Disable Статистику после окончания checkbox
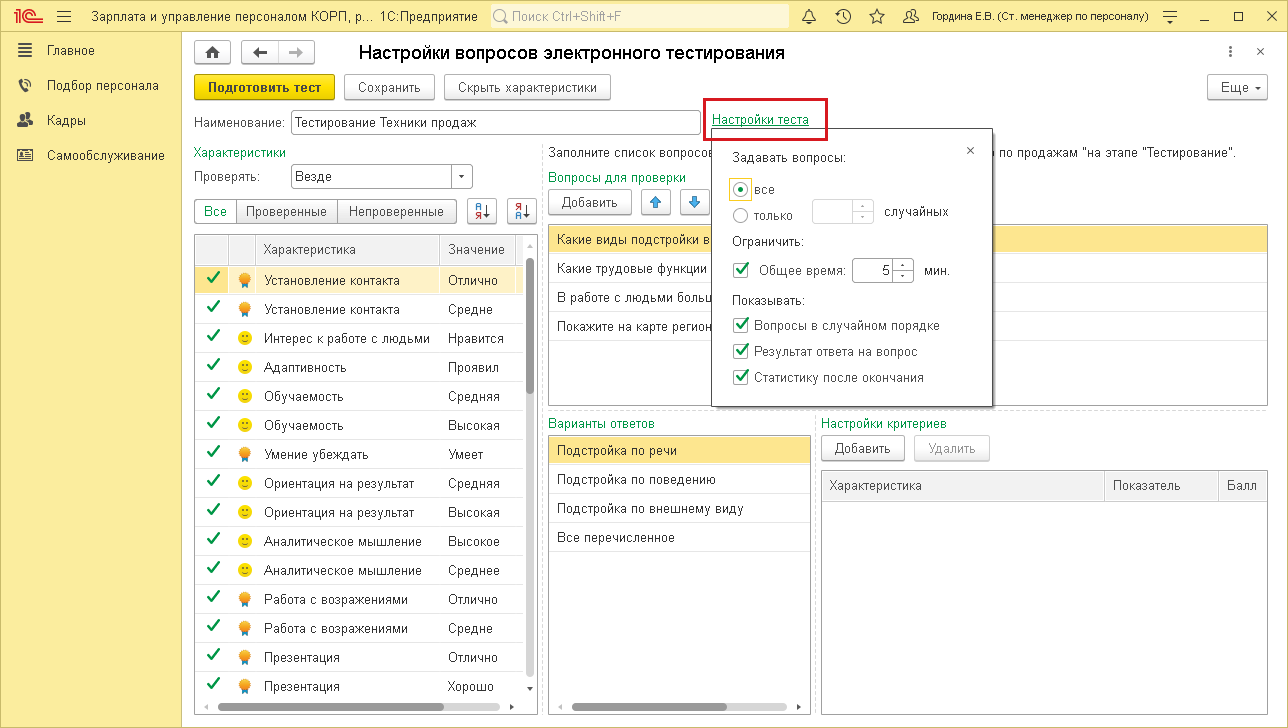Image resolution: width=1288 pixels, height=728 pixels. pos(741,377)
